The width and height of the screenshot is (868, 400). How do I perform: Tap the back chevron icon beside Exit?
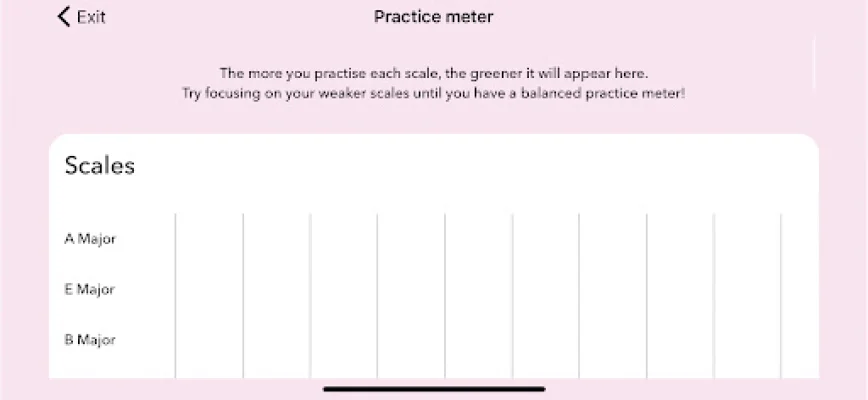tap(64, 17)
